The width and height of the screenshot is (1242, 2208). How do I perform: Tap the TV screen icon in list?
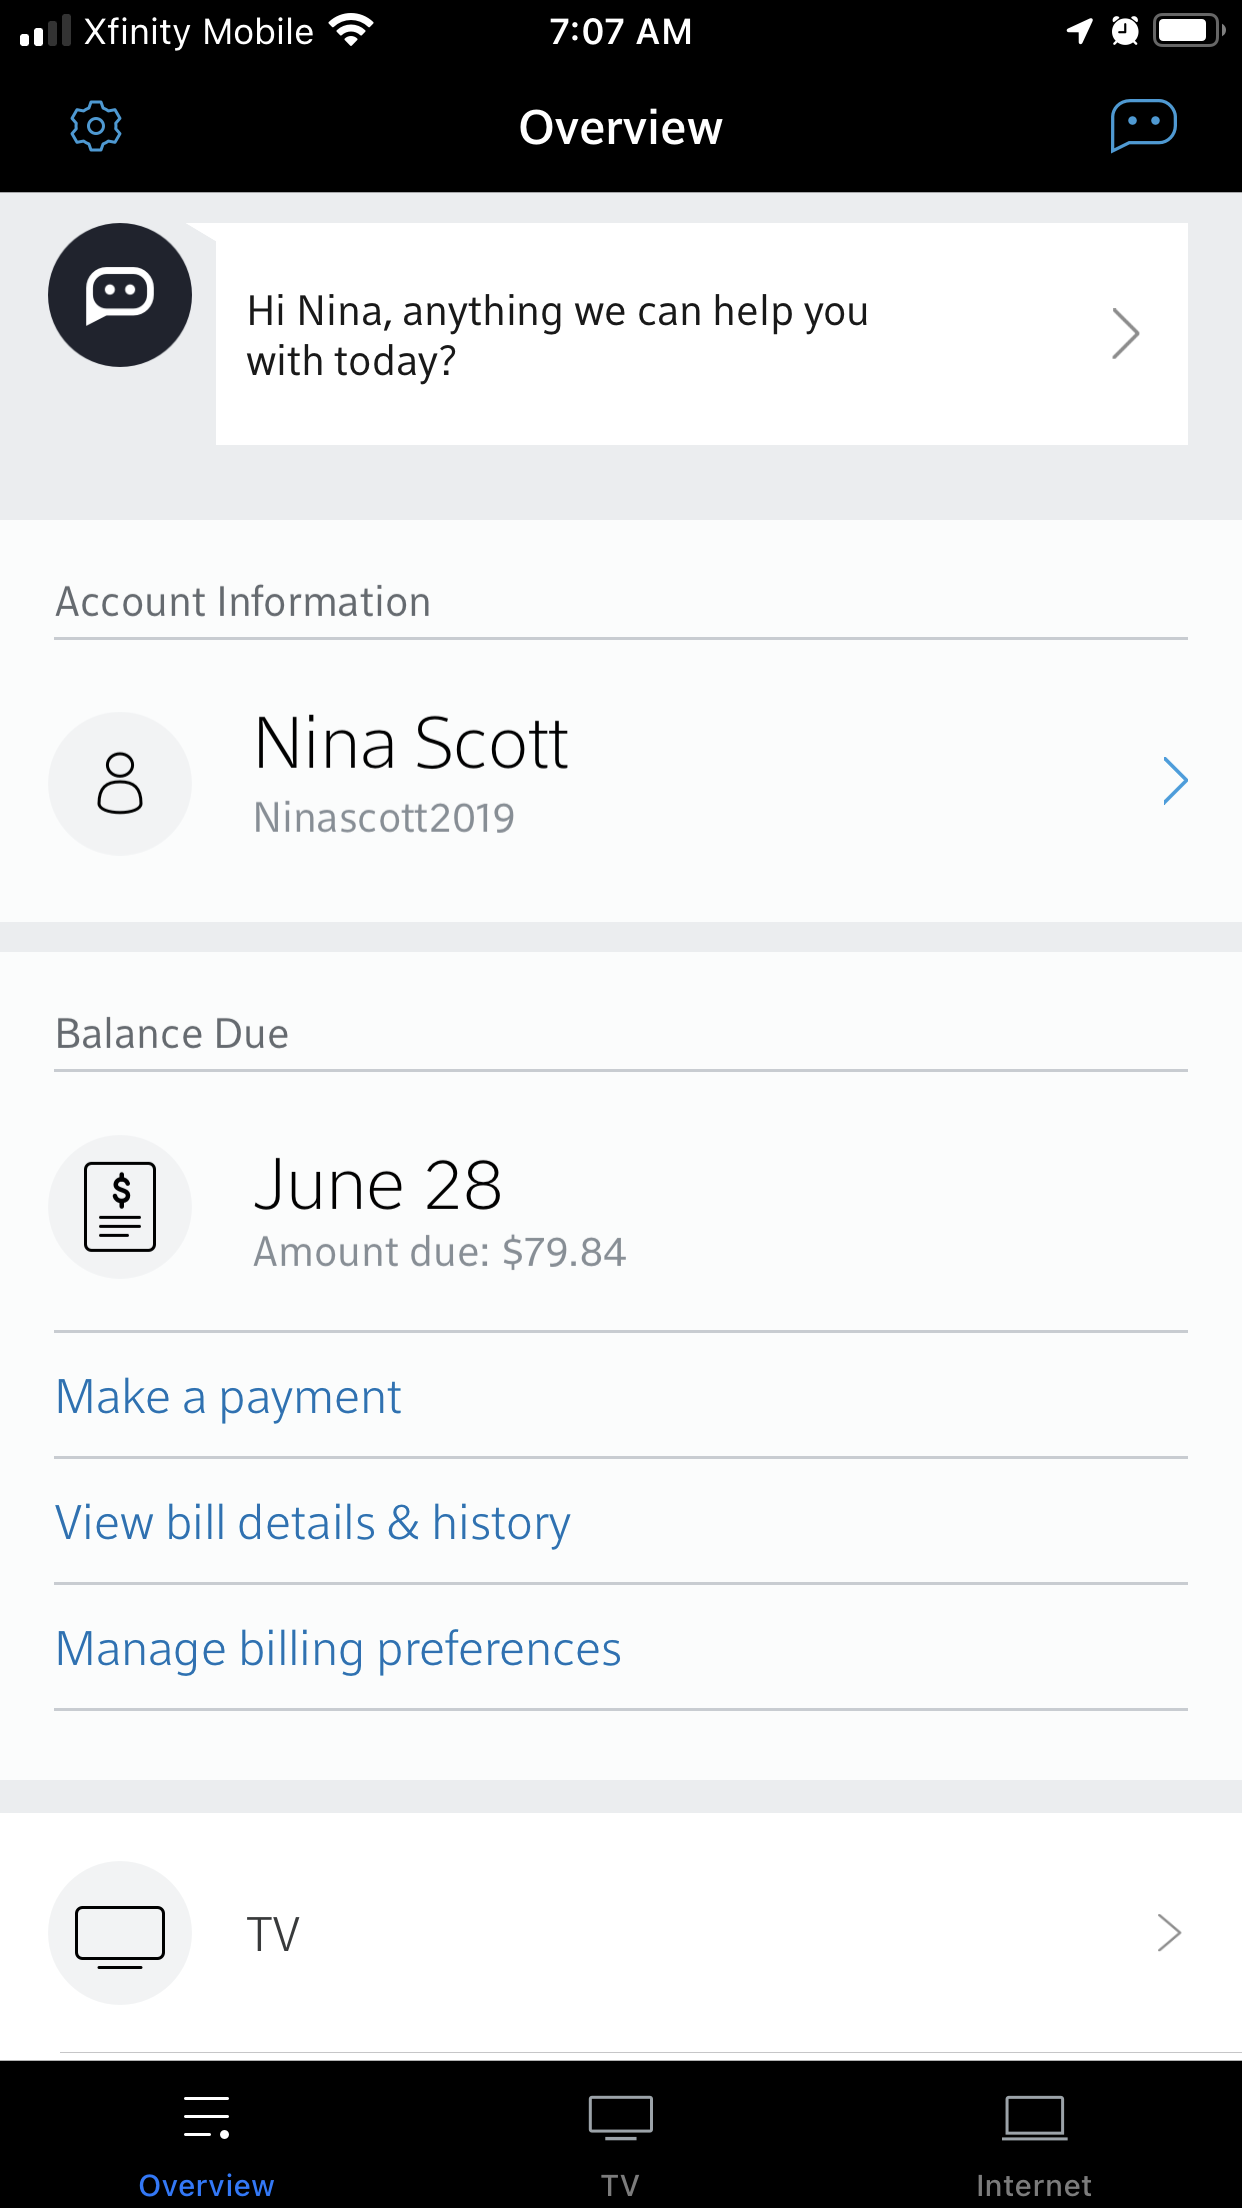tap(120, 1933)
